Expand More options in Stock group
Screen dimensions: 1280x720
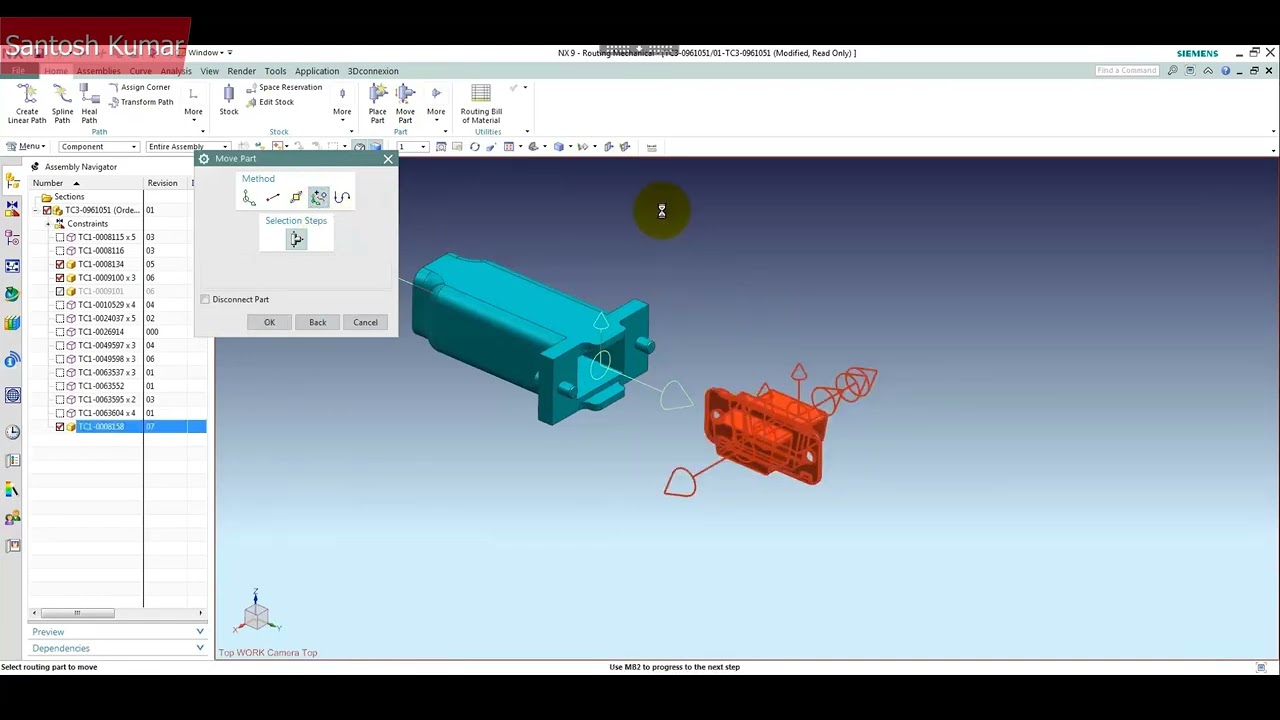tap(342, 102)
